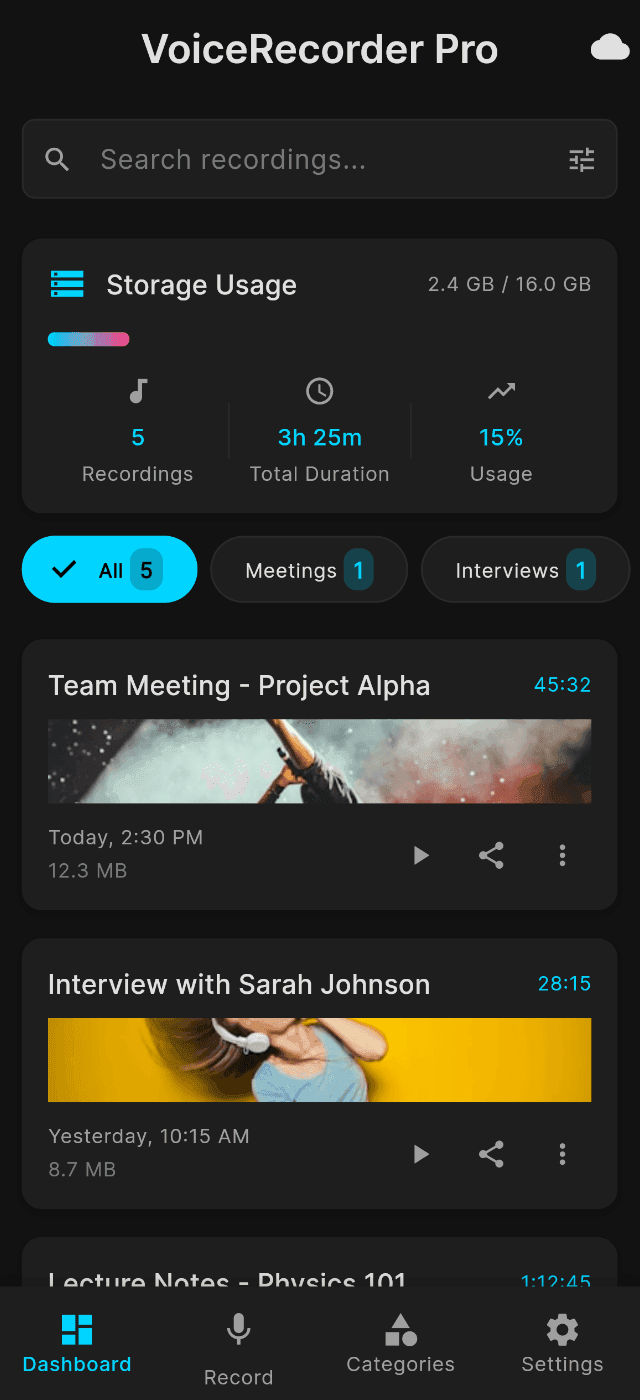Open more options for Sarah Johnson interview
The image size is (640, 1400).
562,1154
